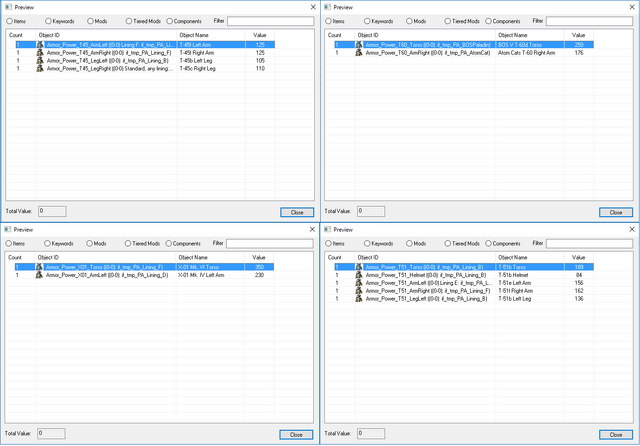Click armor icon beside Armor_Power_T45_LegLeft row

coord(40,60)
